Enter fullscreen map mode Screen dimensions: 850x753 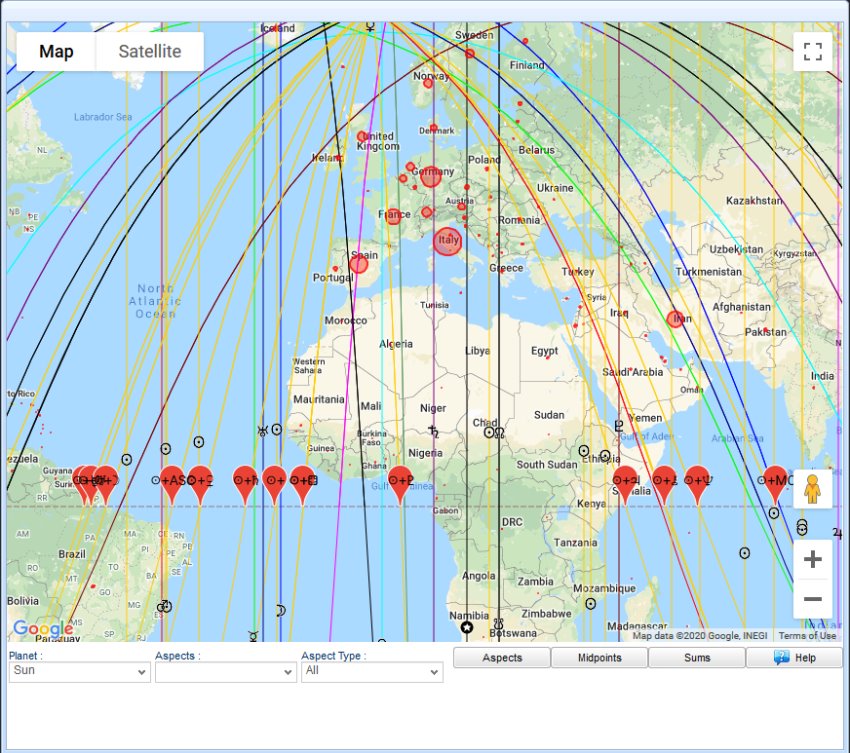coord(812,52)
